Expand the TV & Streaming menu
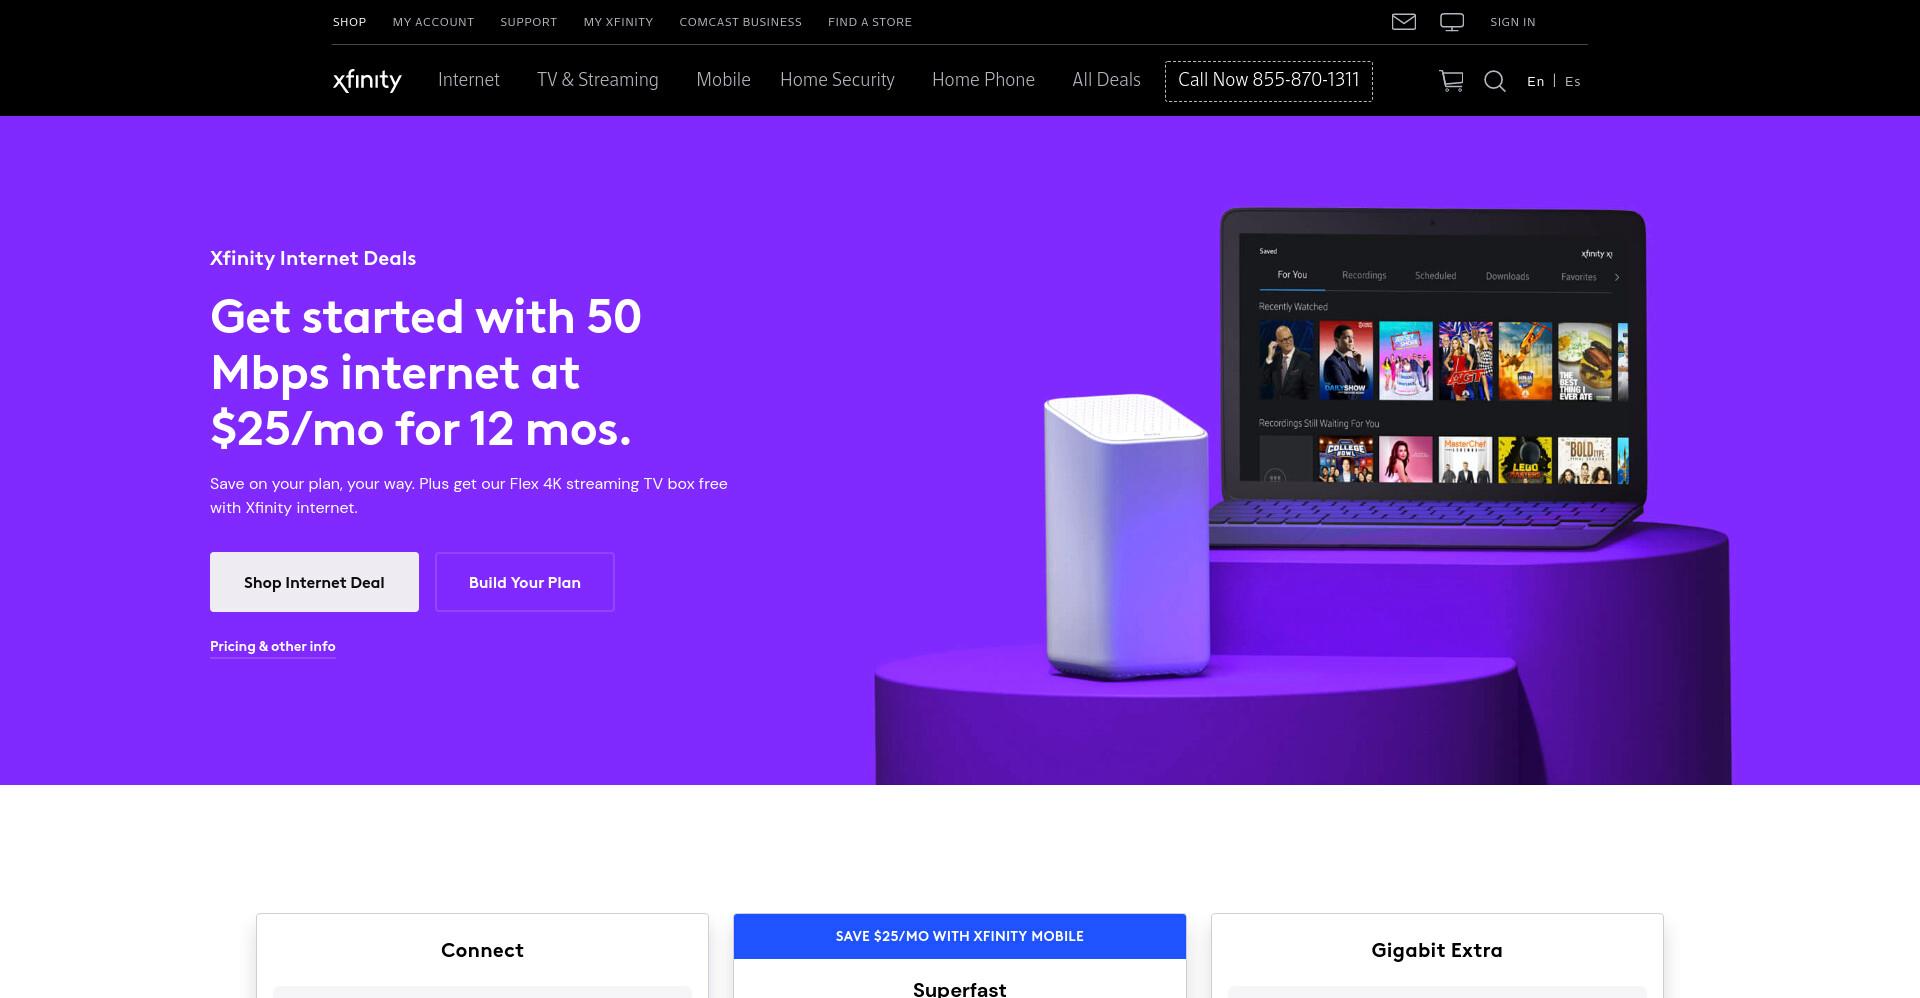The height and width of the screenshot is (998, 1920). (x=597, y=80)
